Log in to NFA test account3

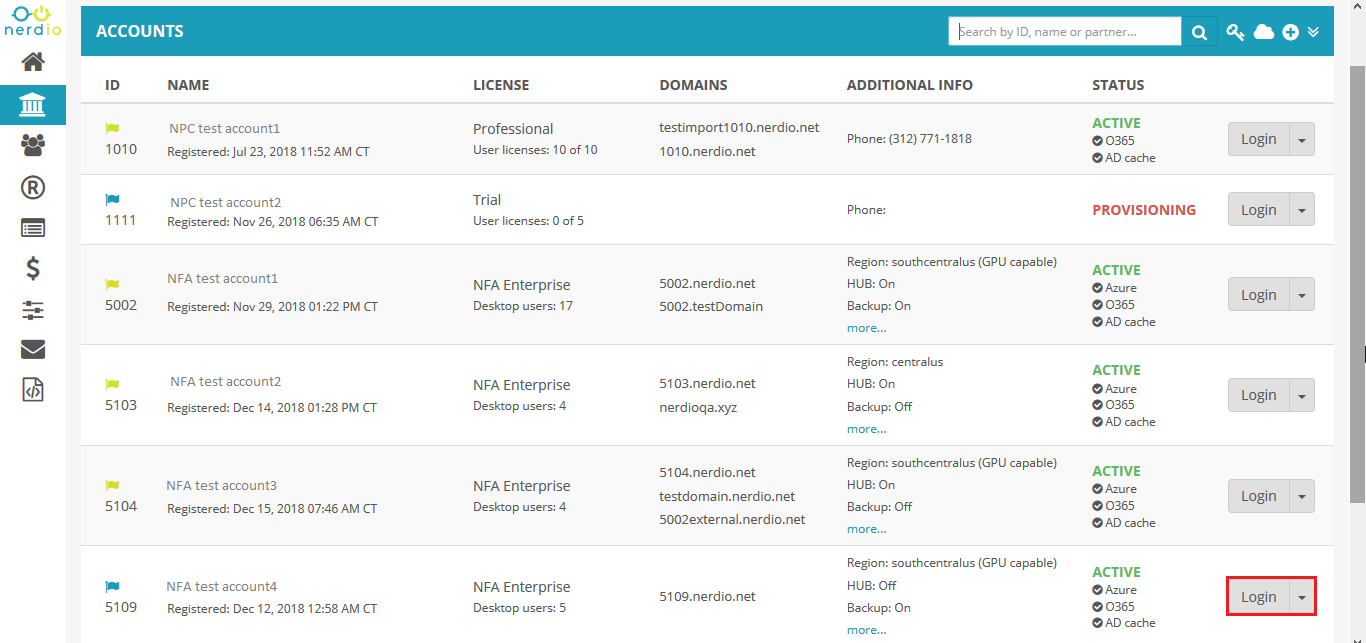1259,496
